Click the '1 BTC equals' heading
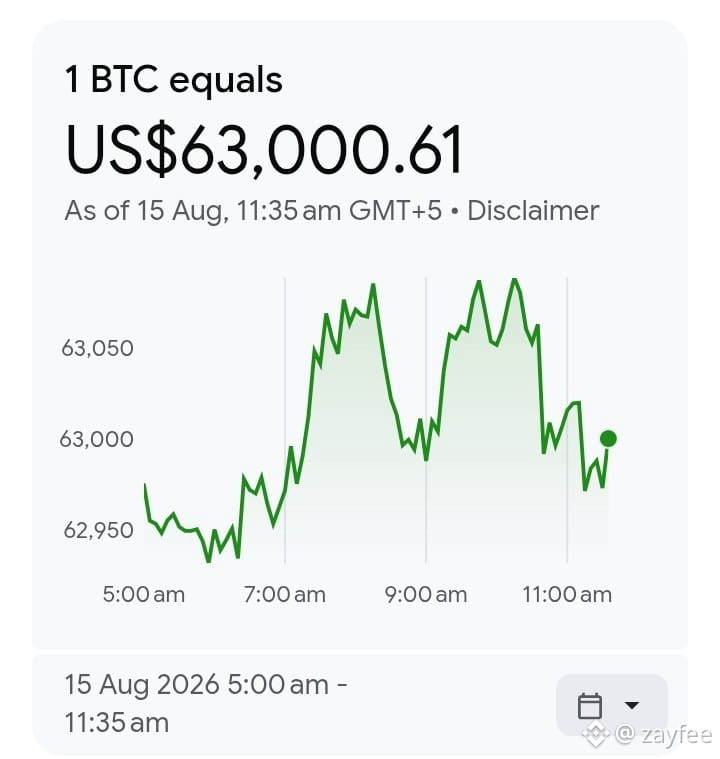Image resolution: width=720 pixels, height=759 pixels. 174,80
